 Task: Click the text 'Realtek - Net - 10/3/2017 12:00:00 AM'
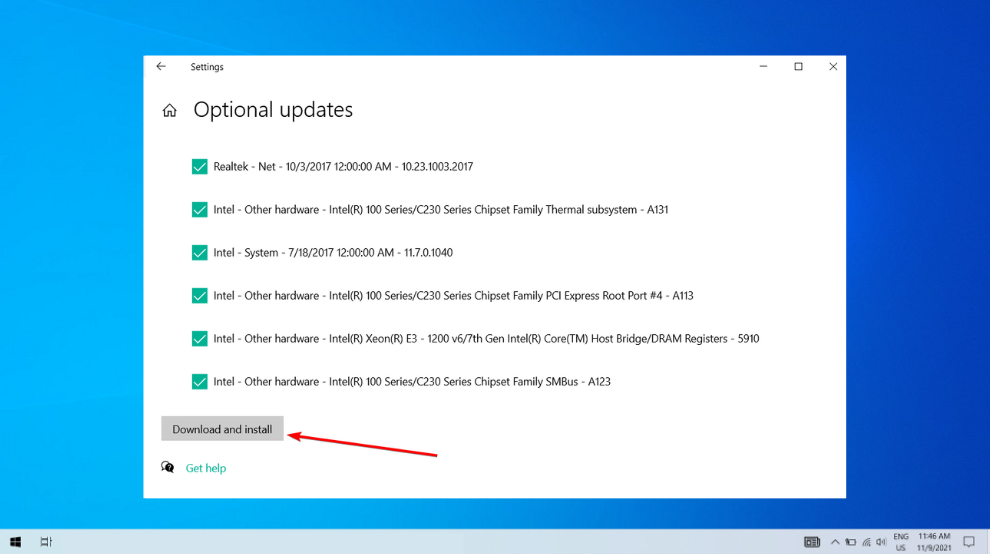[302, 167]
